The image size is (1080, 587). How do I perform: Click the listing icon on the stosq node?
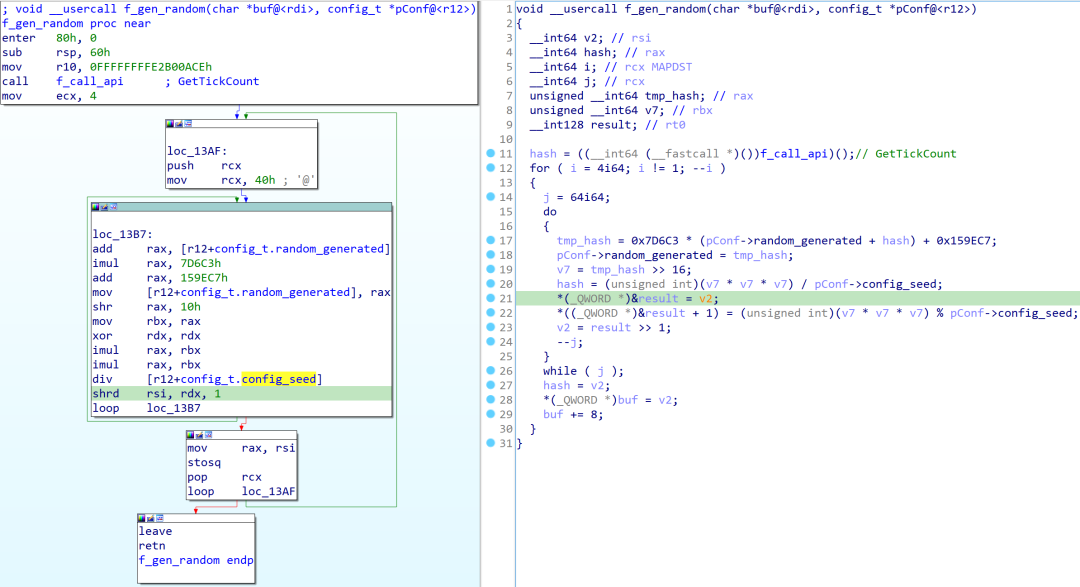210,435
